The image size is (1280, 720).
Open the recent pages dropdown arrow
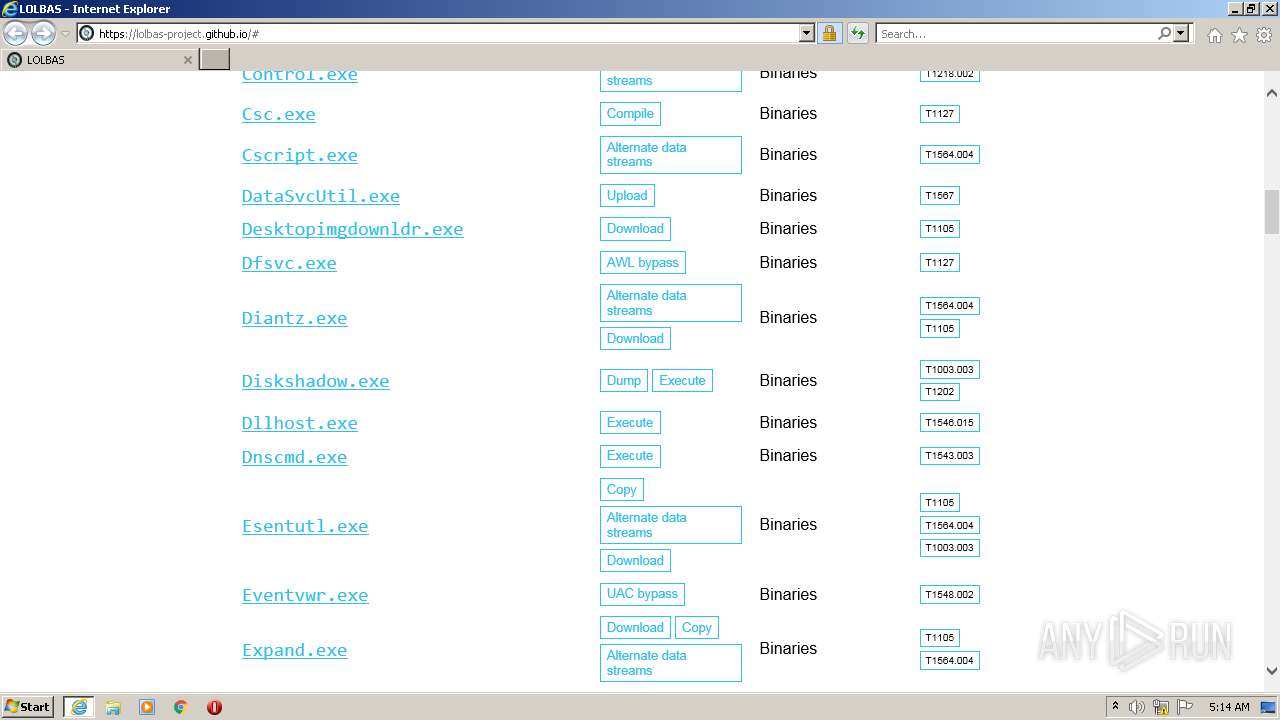(65, 34)
